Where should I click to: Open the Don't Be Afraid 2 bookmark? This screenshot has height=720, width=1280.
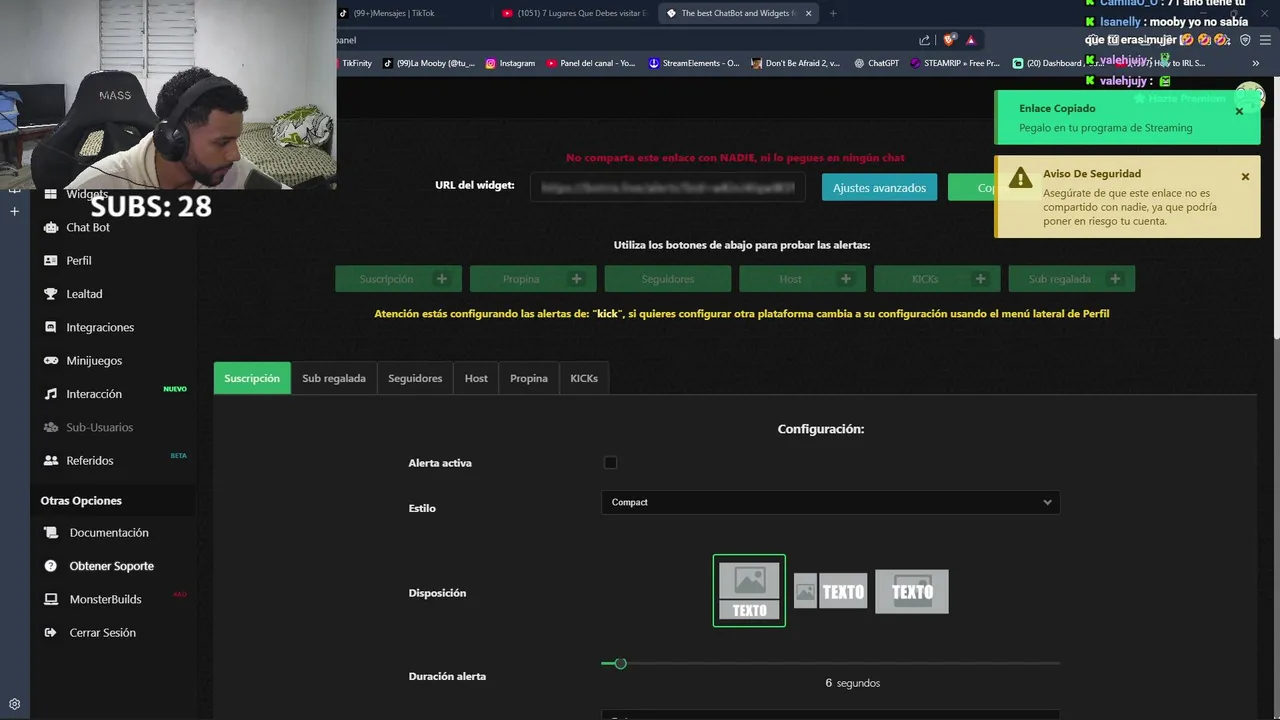pyautogui.click(x=795, y=63)
